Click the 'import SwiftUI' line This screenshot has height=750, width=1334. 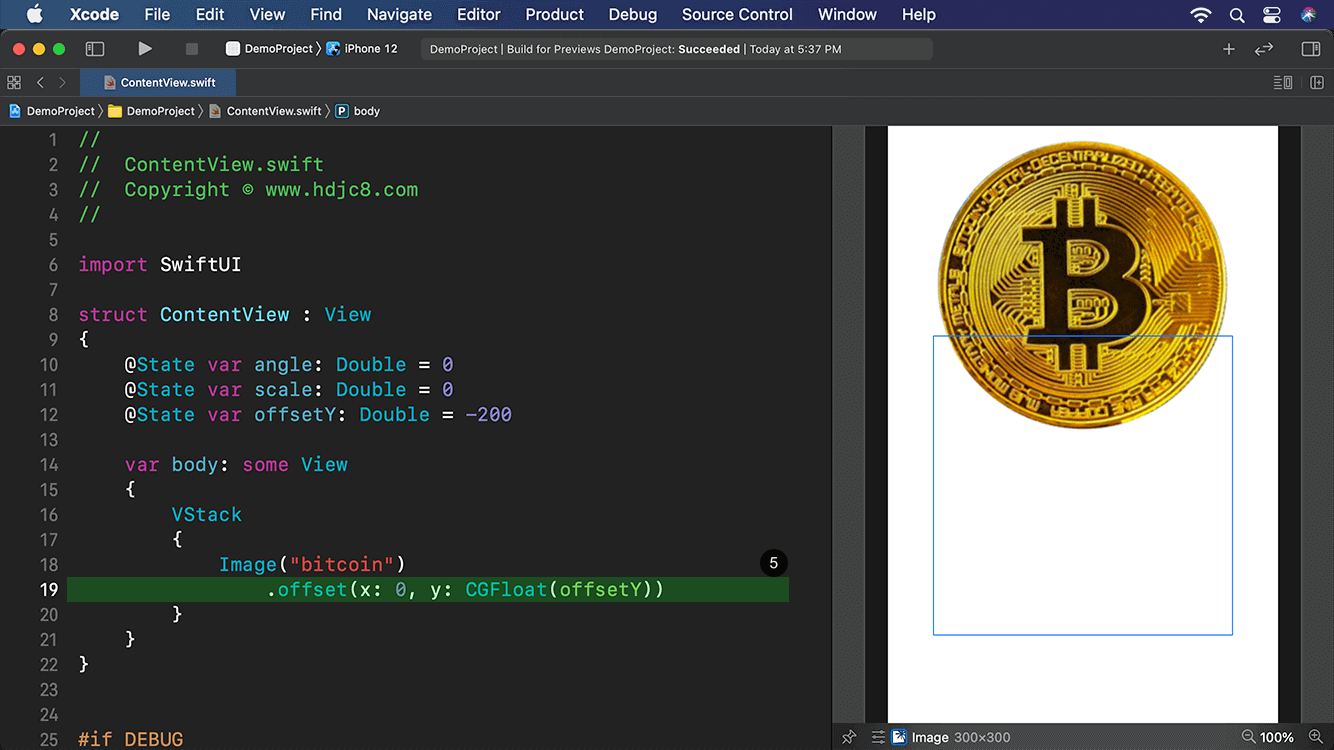coord(160,264)
